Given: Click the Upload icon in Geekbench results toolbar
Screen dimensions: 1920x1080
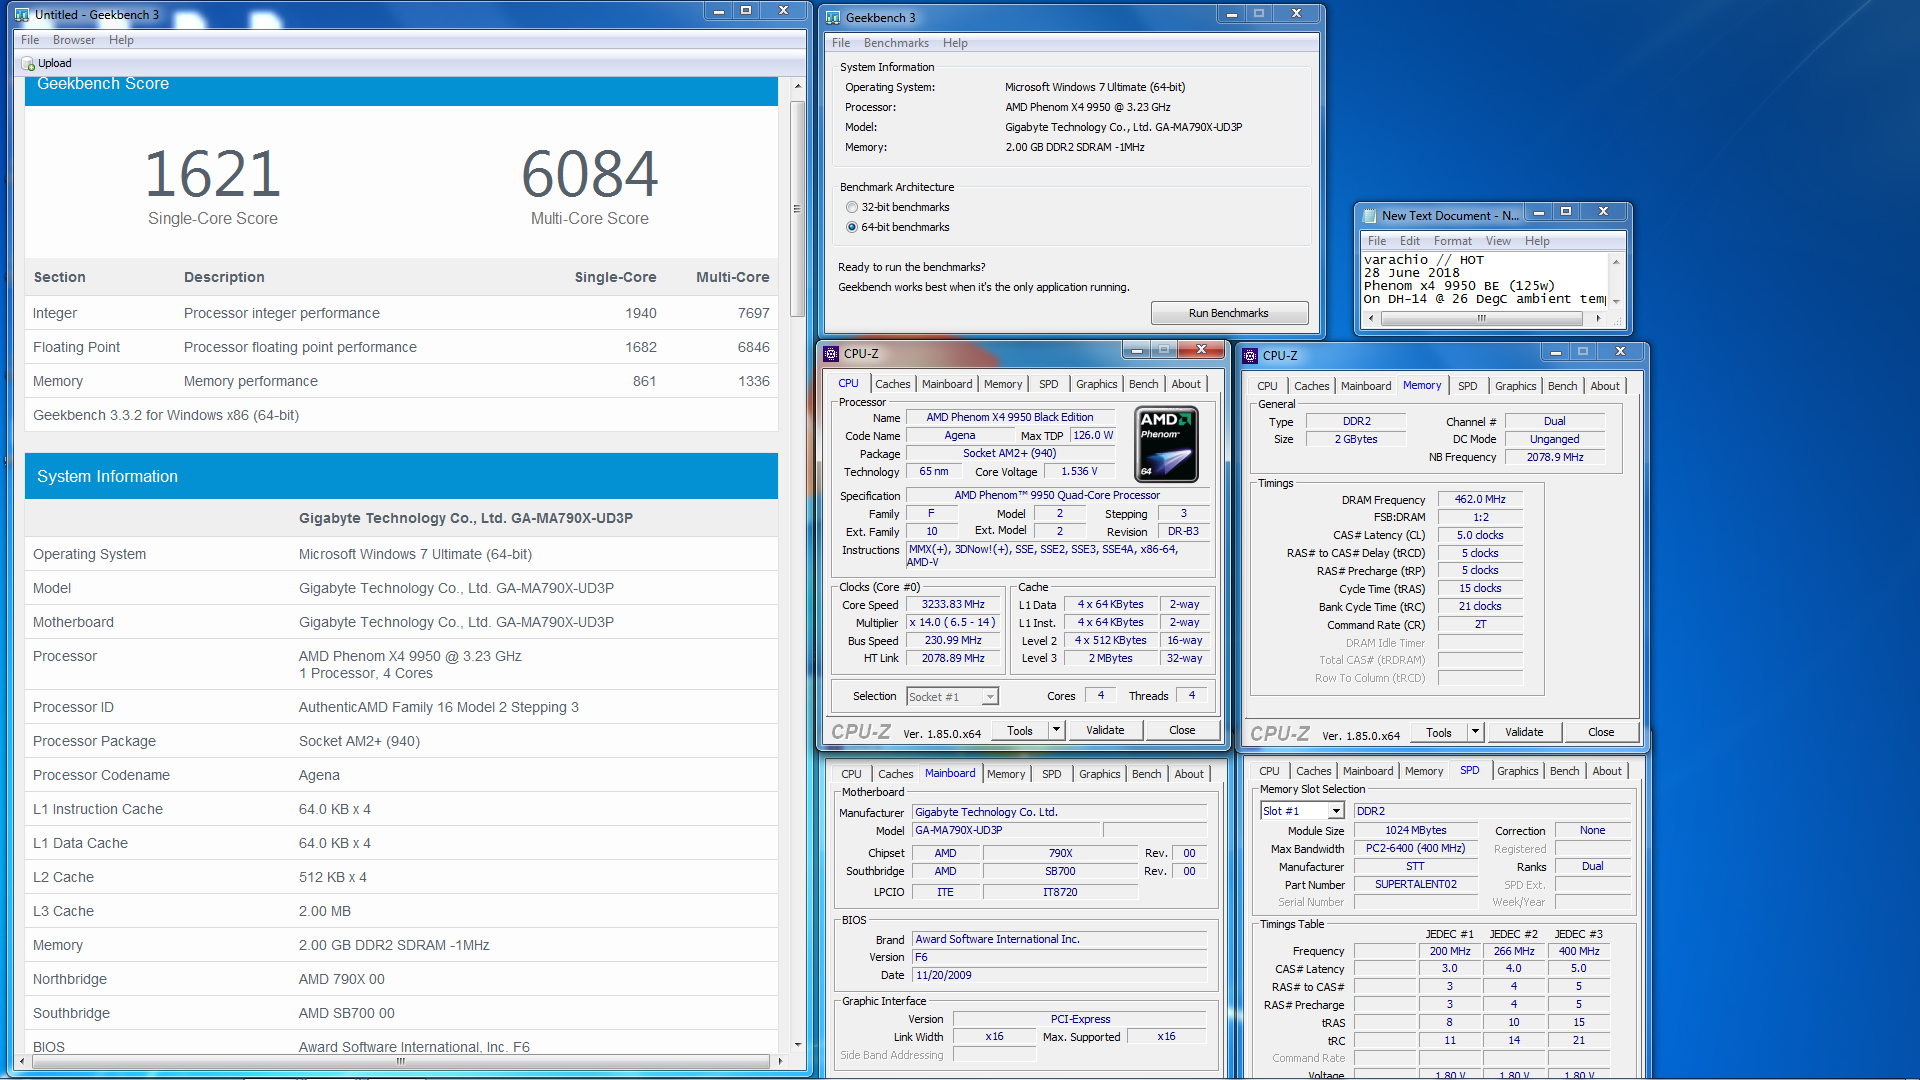Looking at the screenshot, I should click(28, 63).
